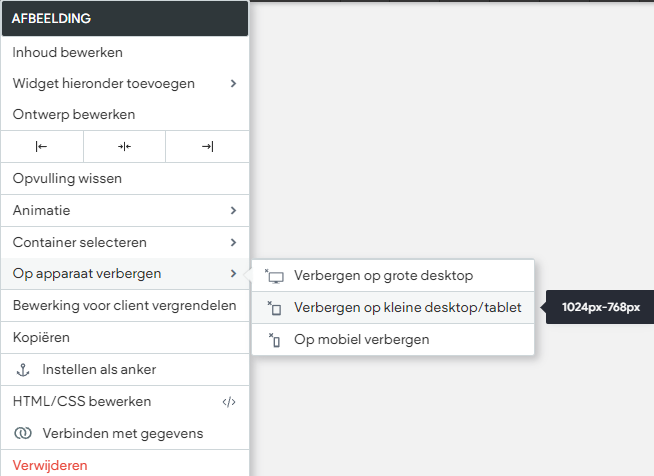Expand Container selecteren submenu chevron
The image size is (654, 476).
point(234,242)
